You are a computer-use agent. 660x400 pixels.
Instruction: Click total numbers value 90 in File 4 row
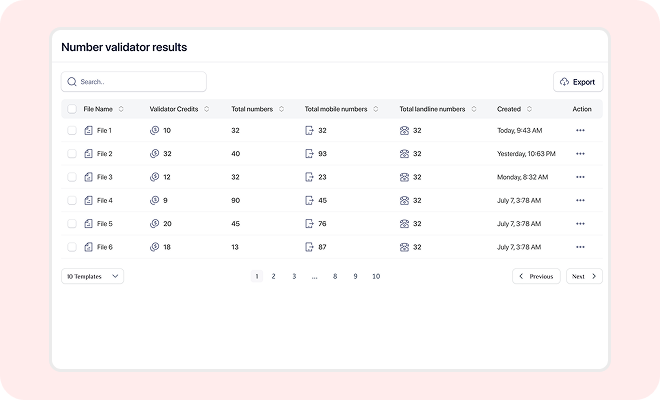pos(235,200)
